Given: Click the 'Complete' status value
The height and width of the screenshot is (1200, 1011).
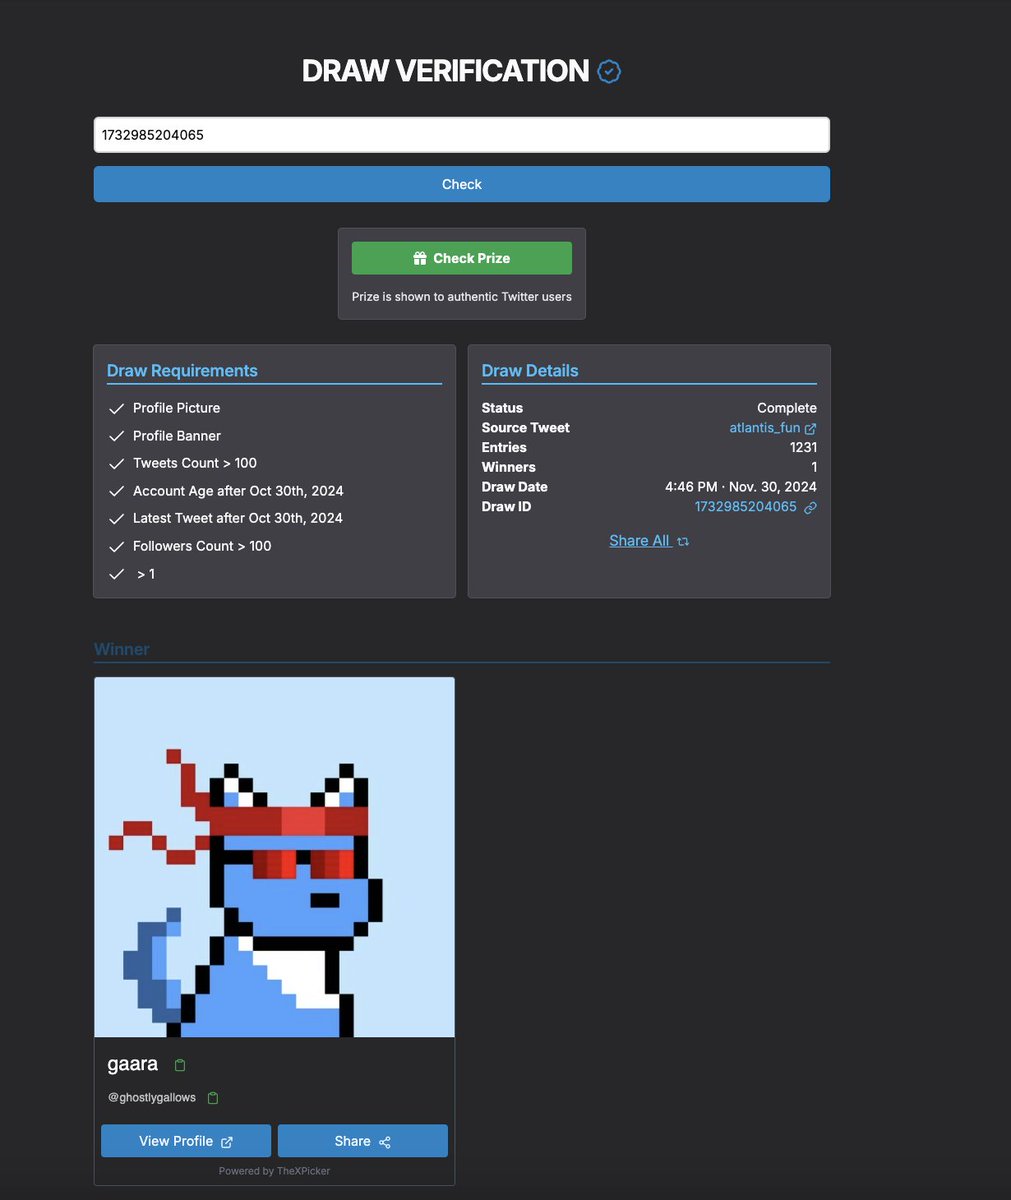Looking at the screenshot, I should 787,408.
